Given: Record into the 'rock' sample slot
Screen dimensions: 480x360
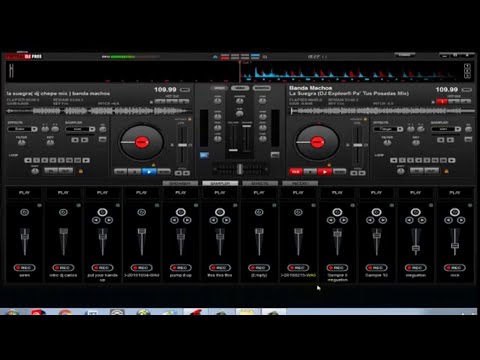Looking at the screenshot, I should coord(454,268).
